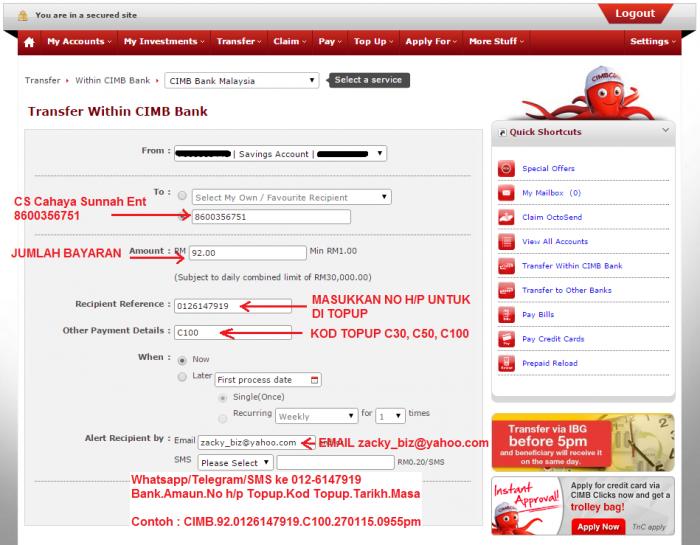Go to the home icon in navigation bar
700x545 pixels.
tap(29, 42)
